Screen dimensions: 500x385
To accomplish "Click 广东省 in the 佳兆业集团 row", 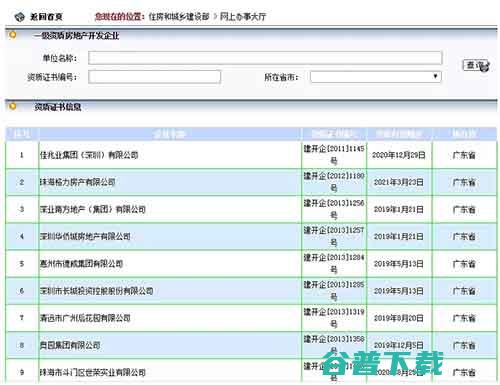I will tap(464, 155).
